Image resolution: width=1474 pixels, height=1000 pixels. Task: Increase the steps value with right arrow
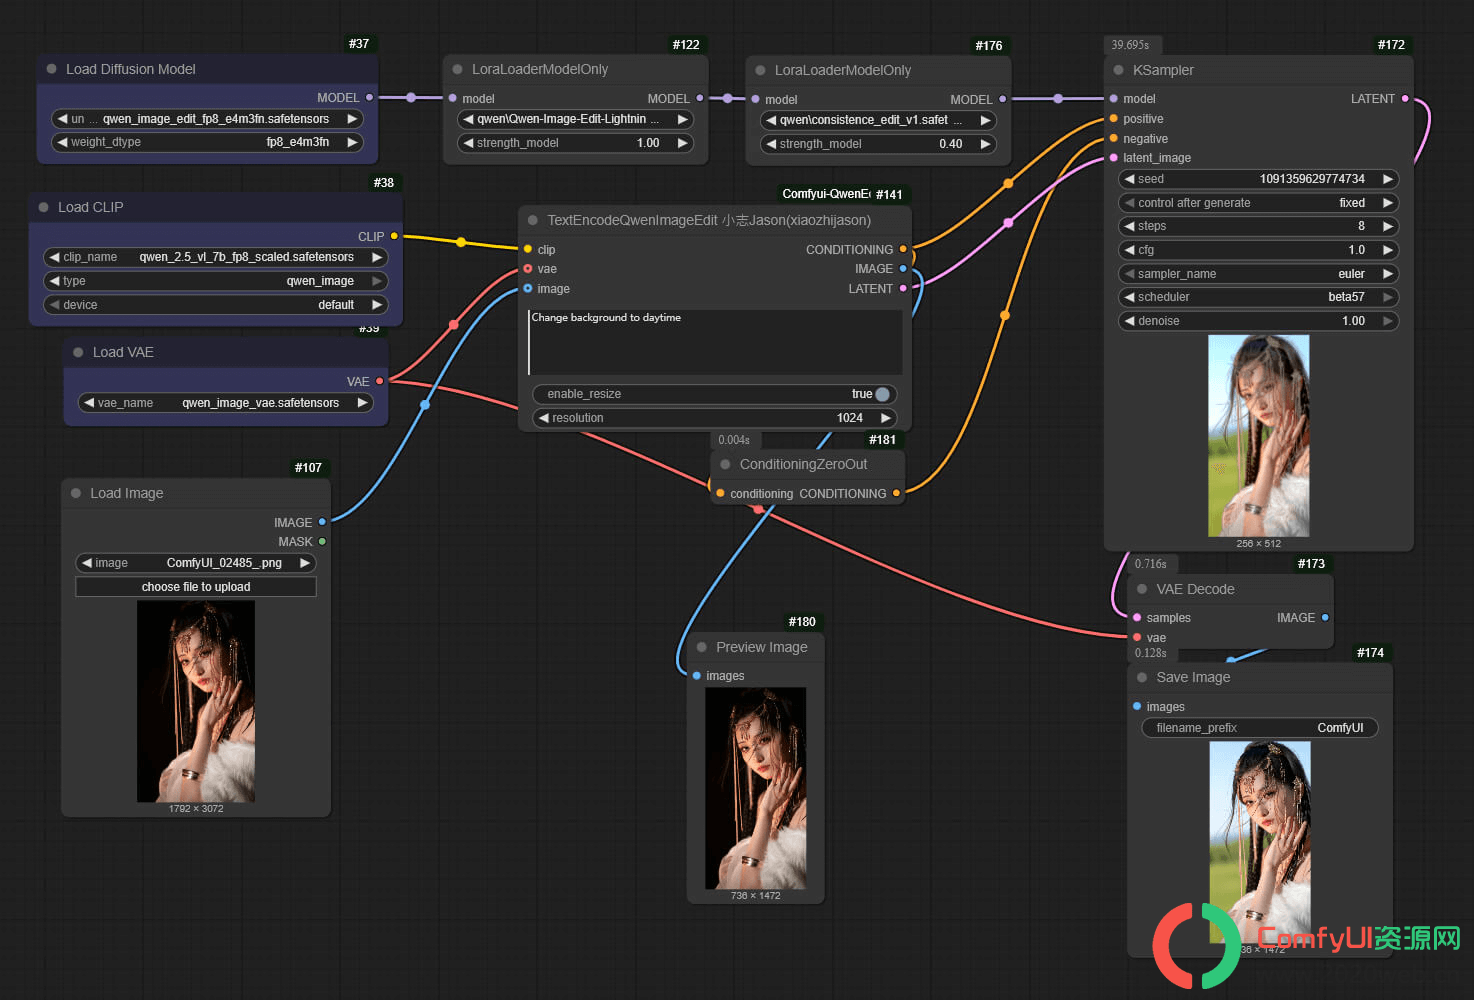click(x=1388, y=226)
